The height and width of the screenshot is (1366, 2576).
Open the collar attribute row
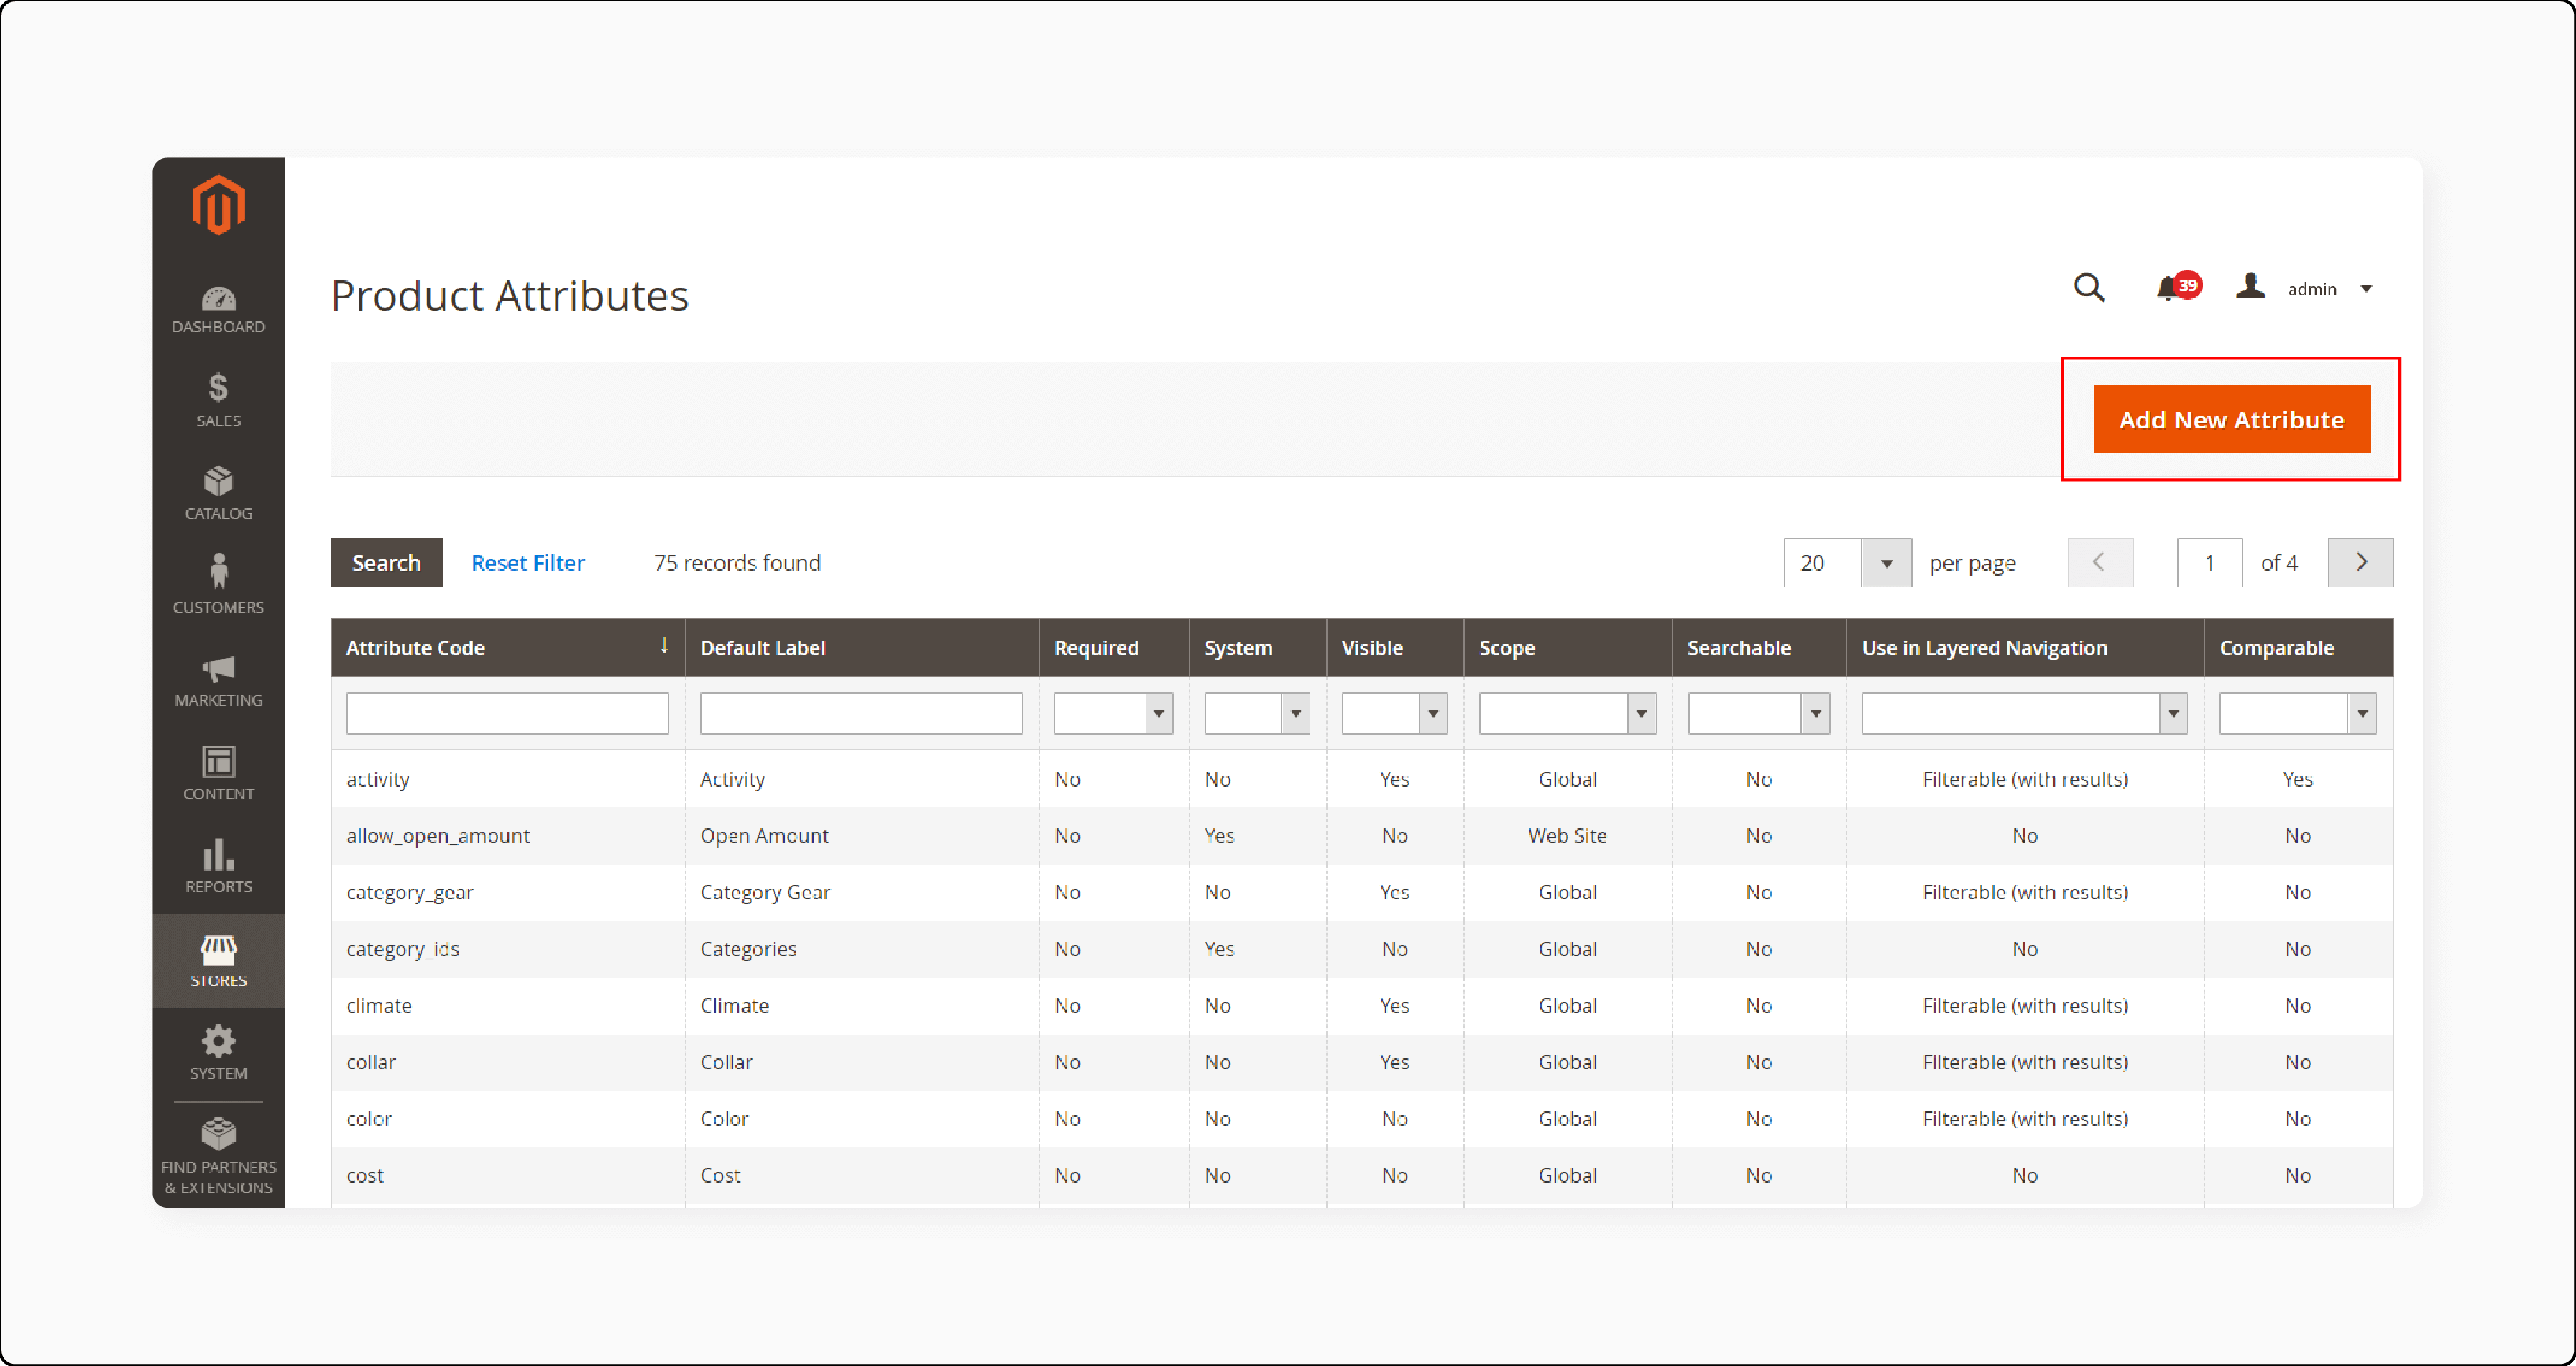pos(1361,1062)
